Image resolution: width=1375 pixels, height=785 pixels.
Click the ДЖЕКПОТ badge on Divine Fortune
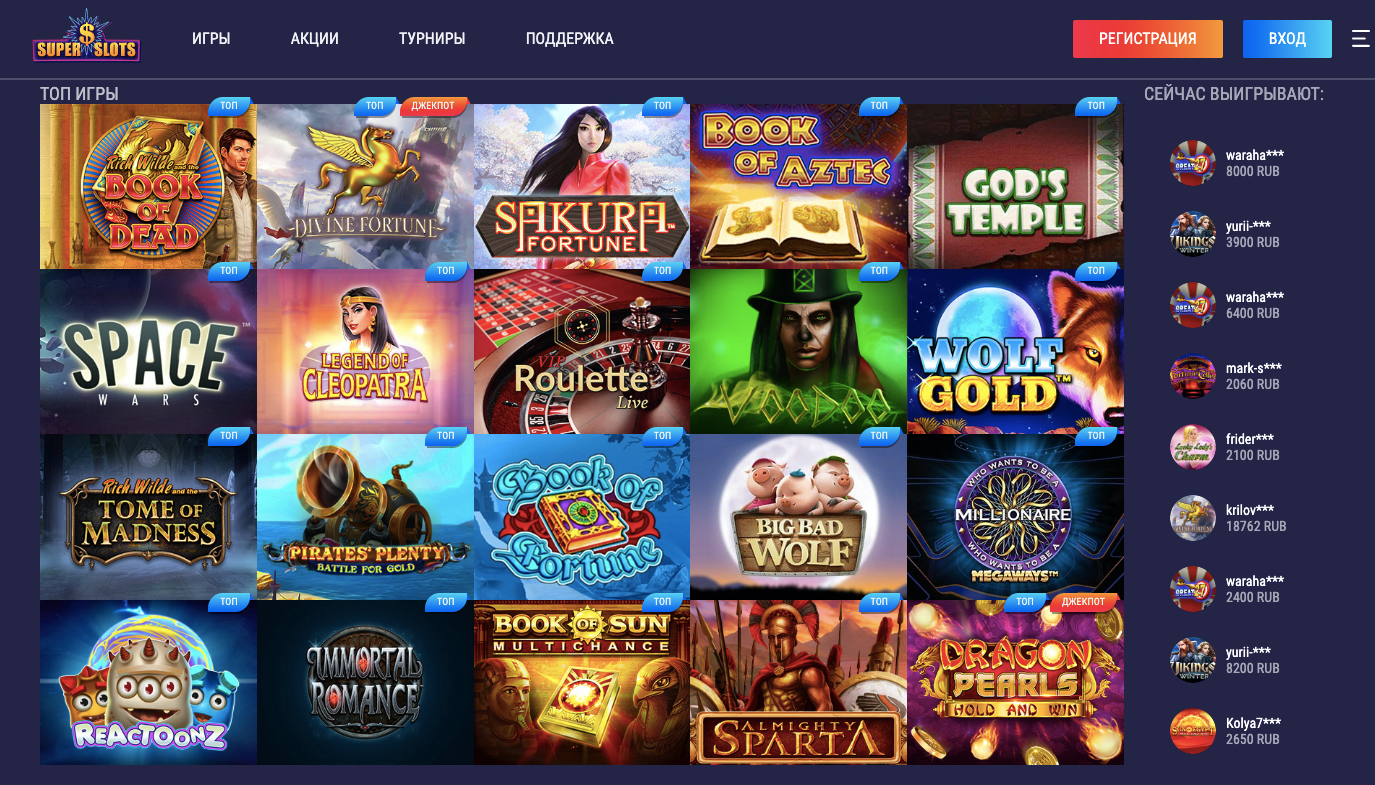434,106
